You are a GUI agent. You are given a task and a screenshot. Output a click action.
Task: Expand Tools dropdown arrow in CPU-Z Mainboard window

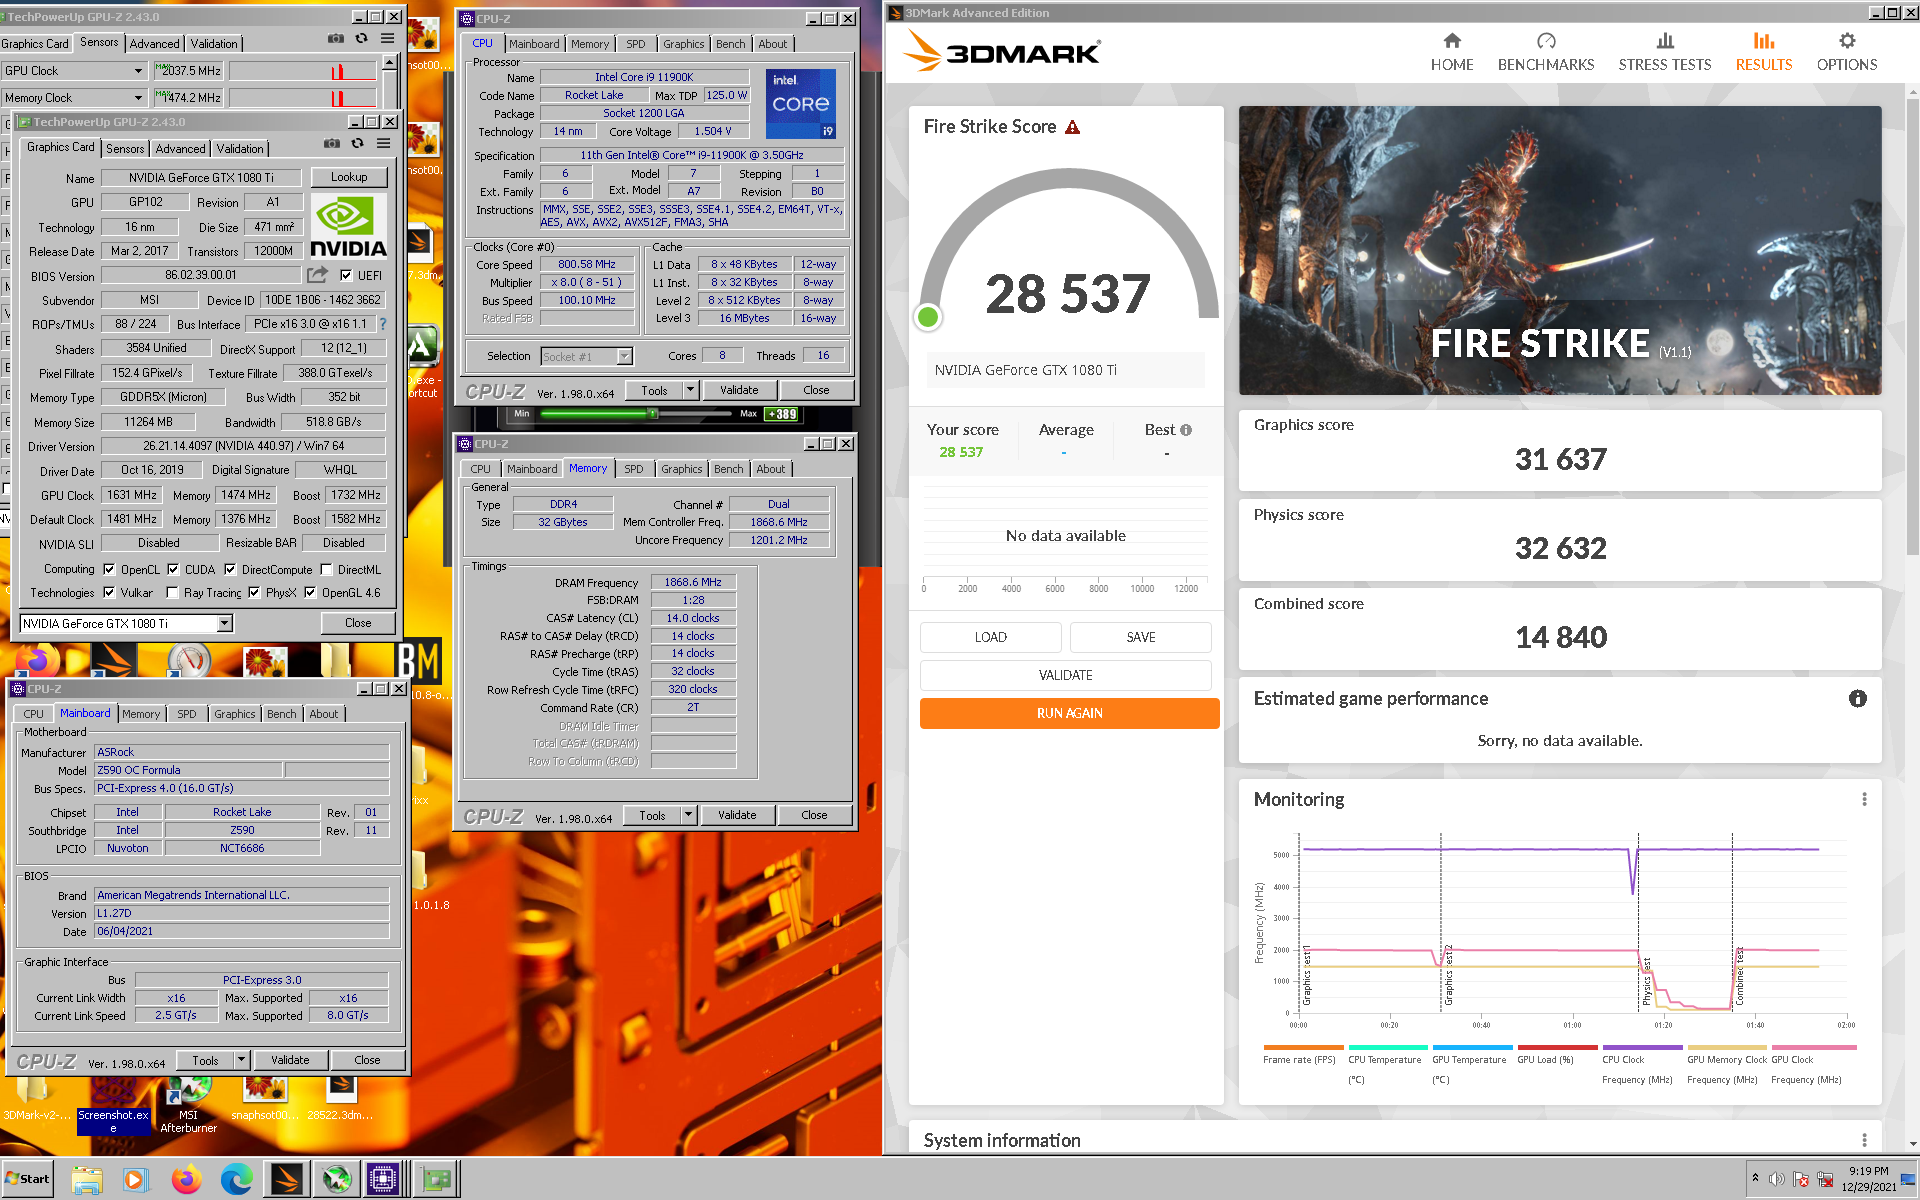click(x=241, y=1060)
